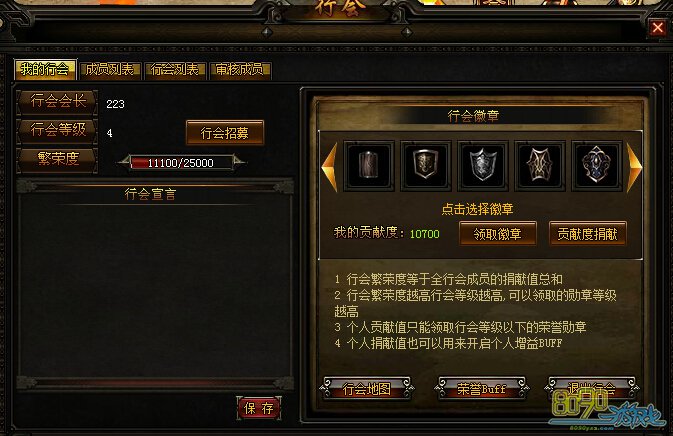Screen dimensions: 673x436
Task: Open the 行会列表 tab
Action: pyautogui.click(x=175, y=70)
